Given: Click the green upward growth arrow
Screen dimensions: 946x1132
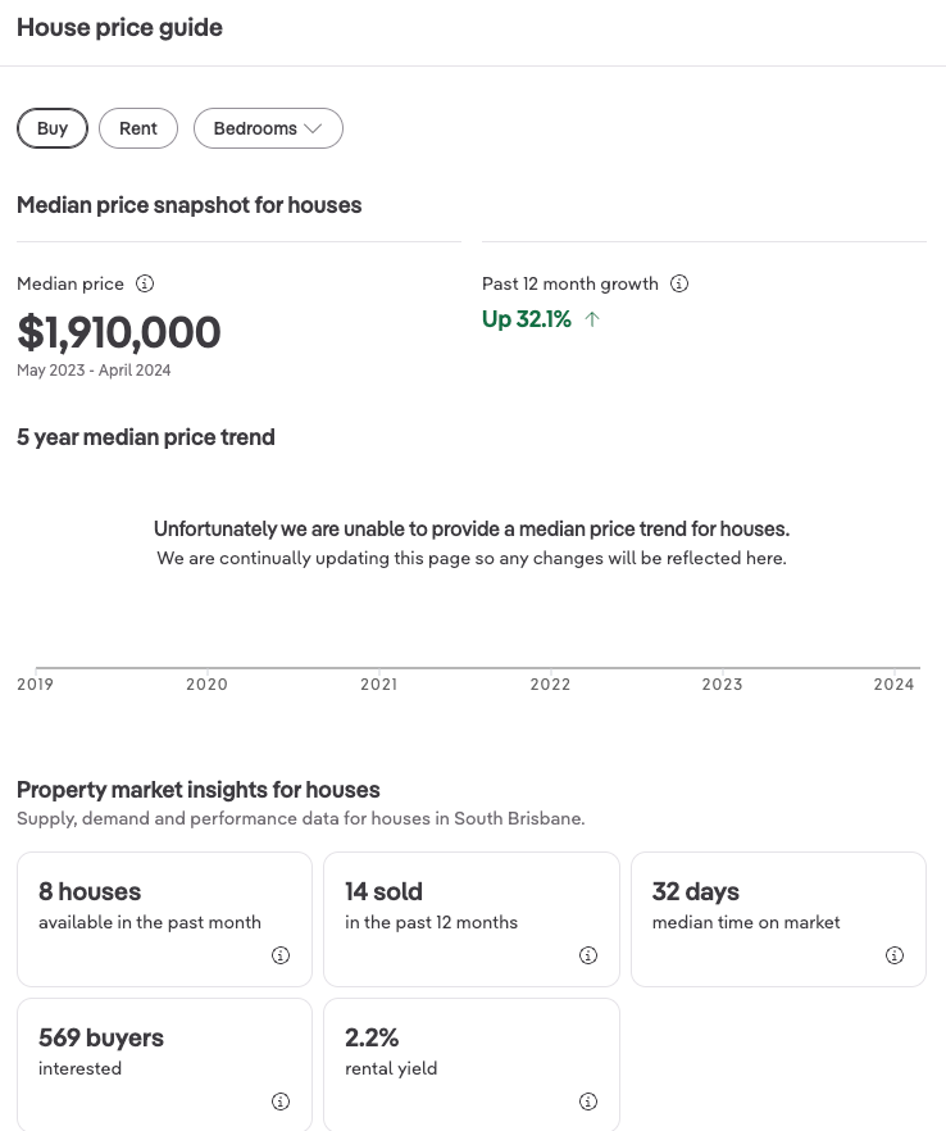Looking at the screenshot, I should tap(592, 320).
